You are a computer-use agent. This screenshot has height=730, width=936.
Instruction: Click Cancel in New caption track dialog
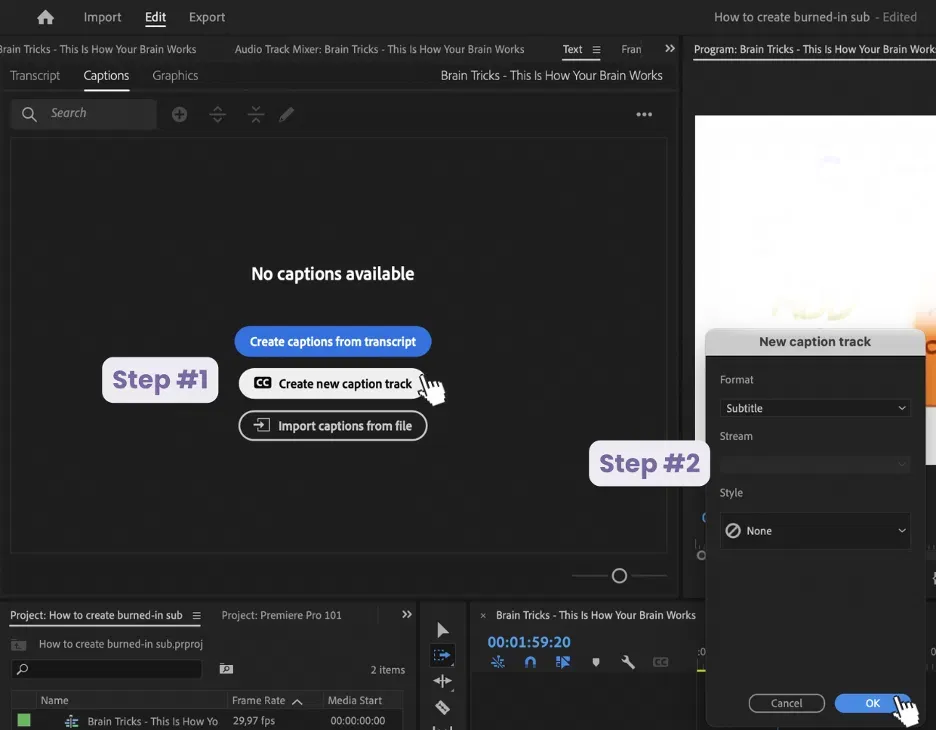pyautogui.click(x=786, y=703)
